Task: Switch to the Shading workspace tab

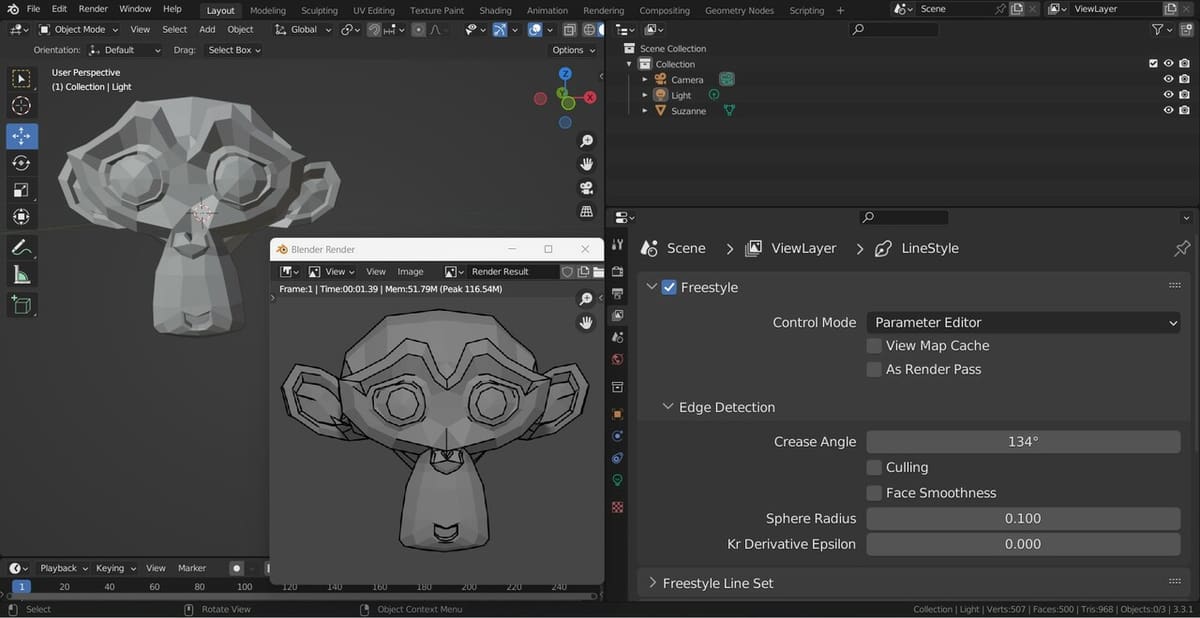Action: (x=495, y=10)
